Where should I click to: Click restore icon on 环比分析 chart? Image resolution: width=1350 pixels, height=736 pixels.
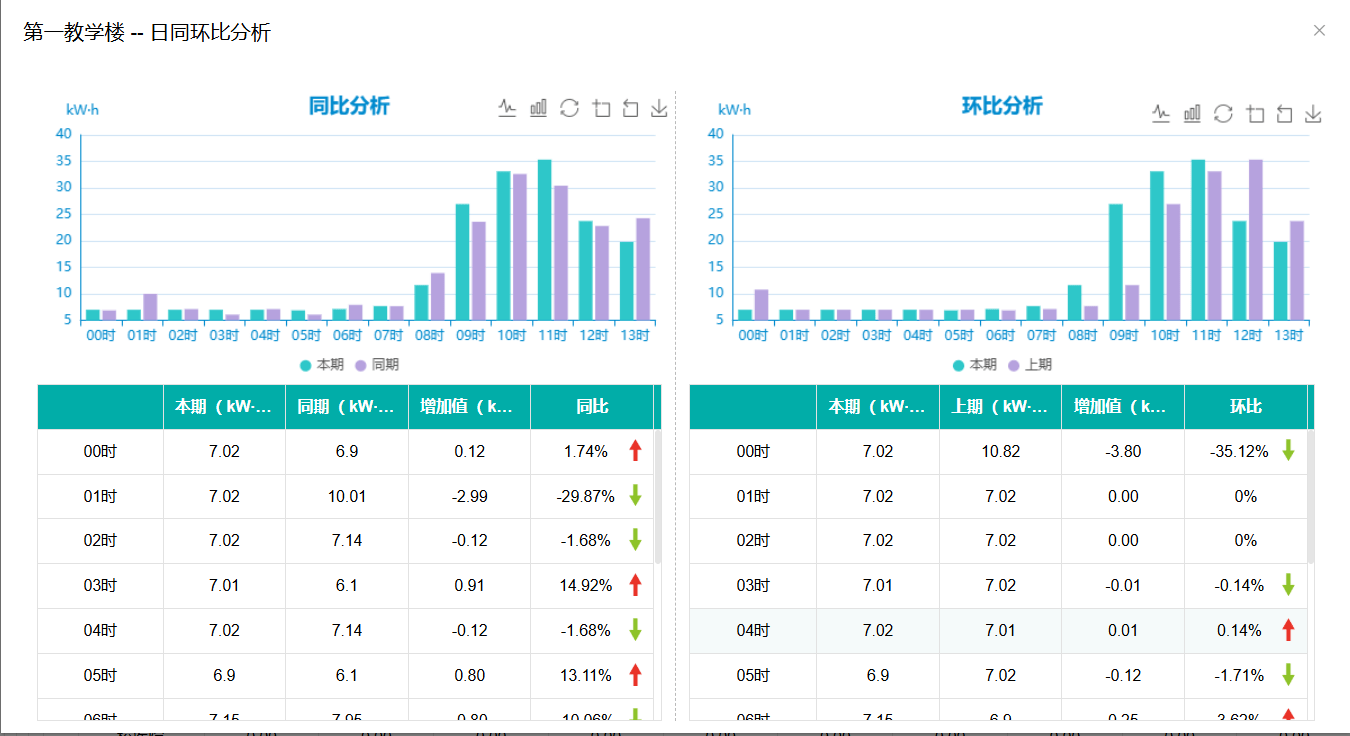click(x=1223, y=114)
